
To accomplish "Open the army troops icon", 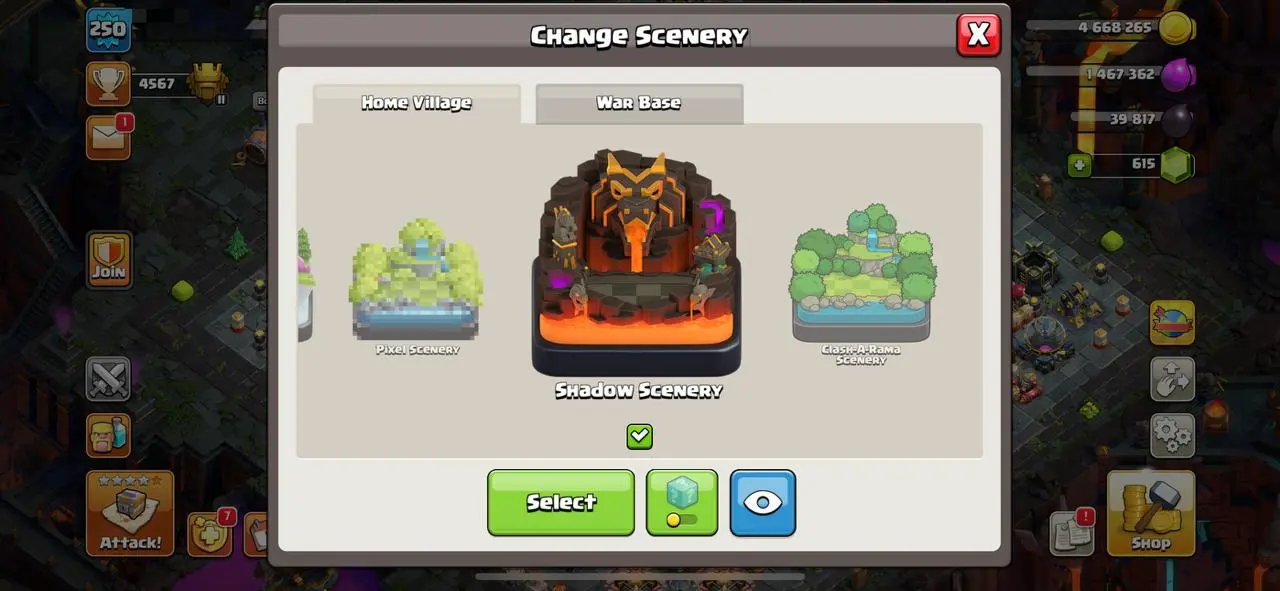I will (108, 436).
